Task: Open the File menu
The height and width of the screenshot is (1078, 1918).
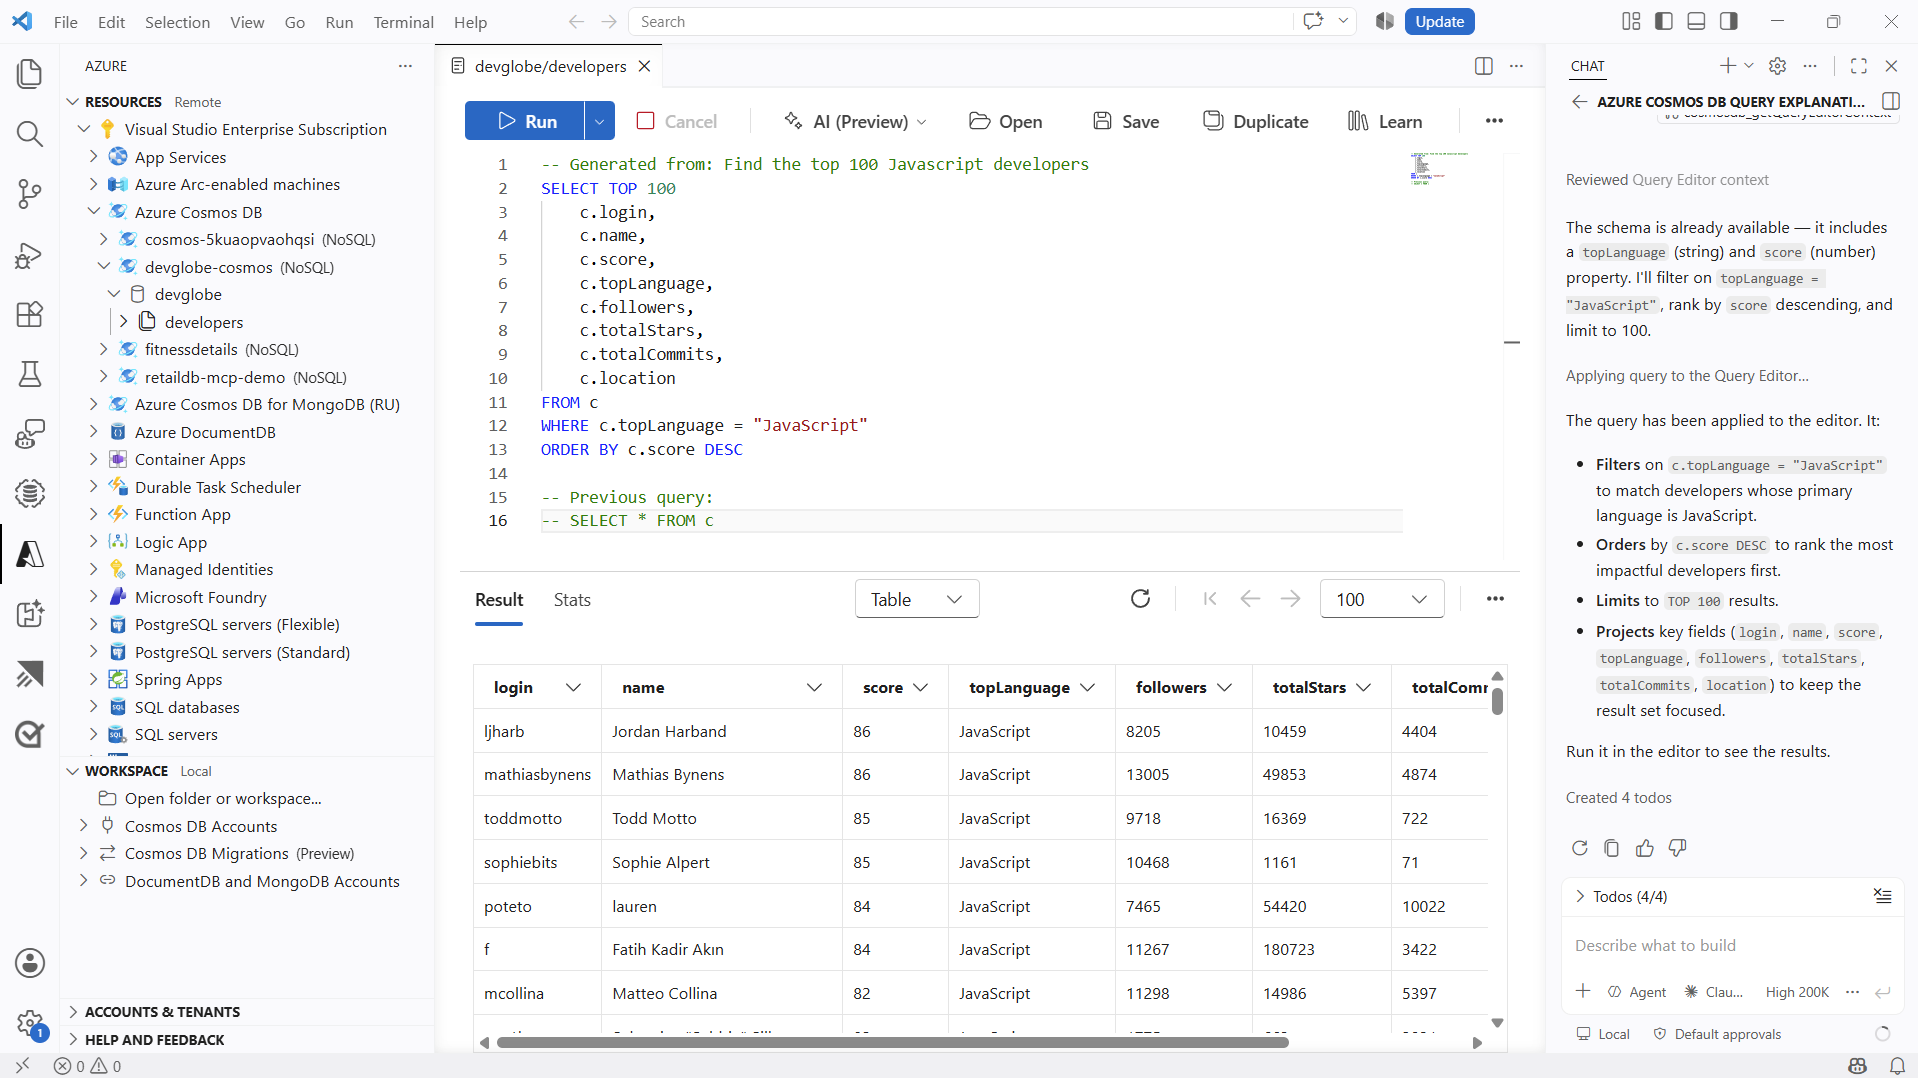Action: 66,21
